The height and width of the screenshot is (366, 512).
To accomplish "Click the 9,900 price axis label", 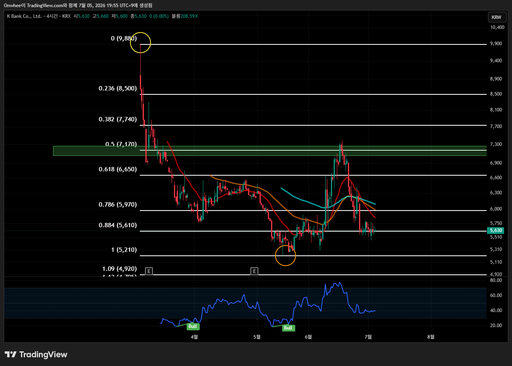I will [496, 44].
